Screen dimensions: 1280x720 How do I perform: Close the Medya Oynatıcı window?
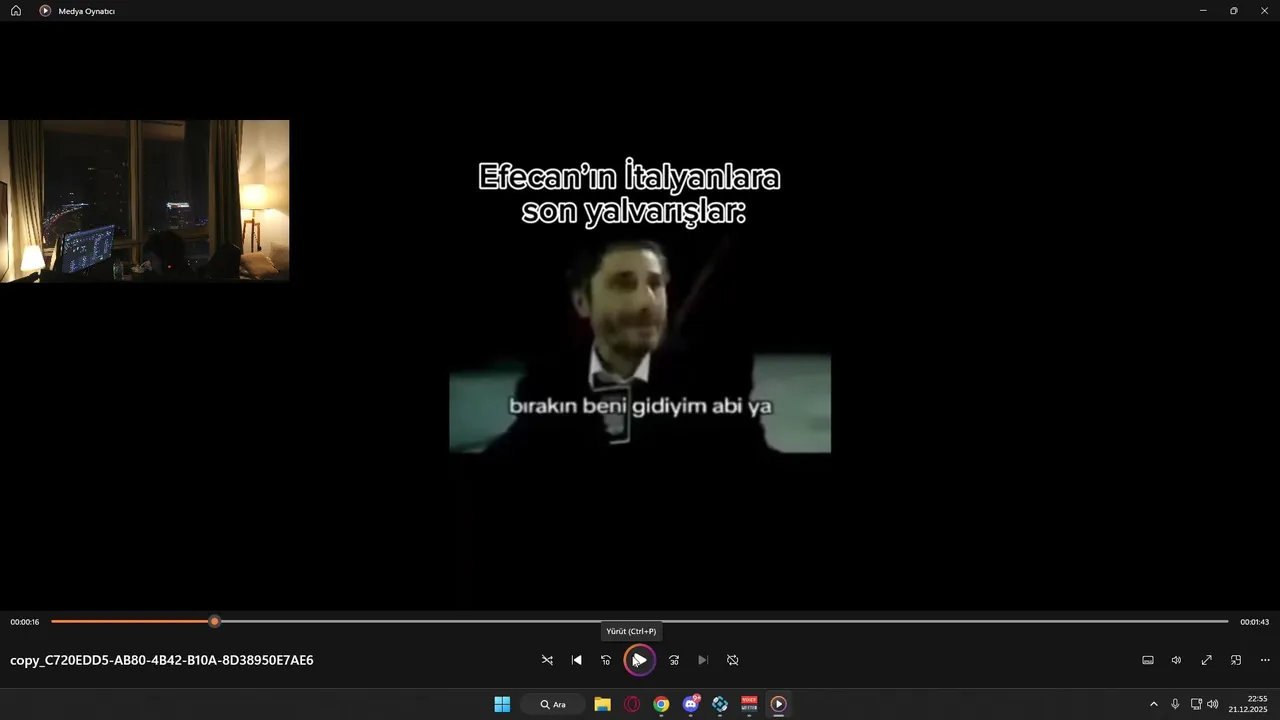[1264, 11]
